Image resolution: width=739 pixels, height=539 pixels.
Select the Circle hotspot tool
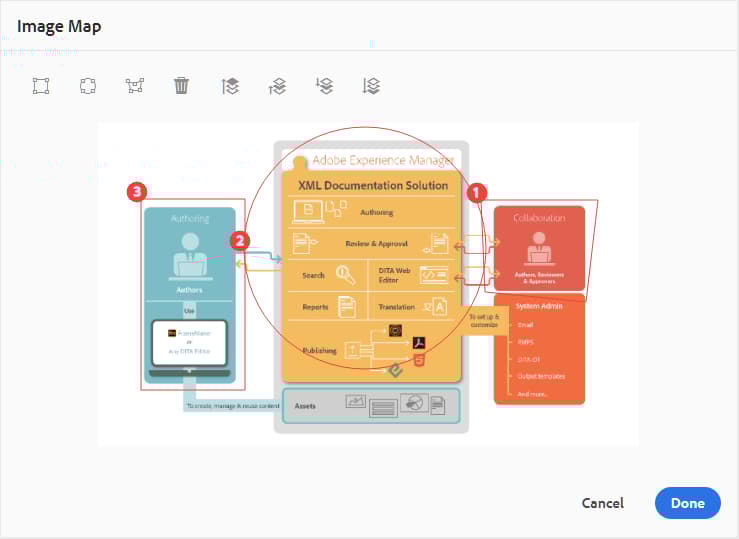click(88, 86)
